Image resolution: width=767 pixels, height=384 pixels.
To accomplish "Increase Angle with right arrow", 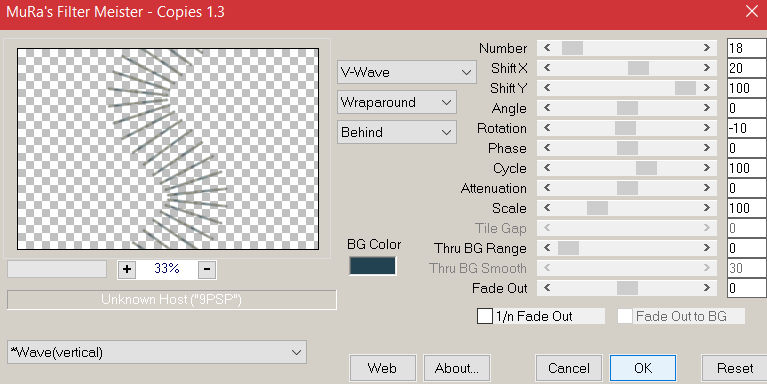I will coord(707,108).
